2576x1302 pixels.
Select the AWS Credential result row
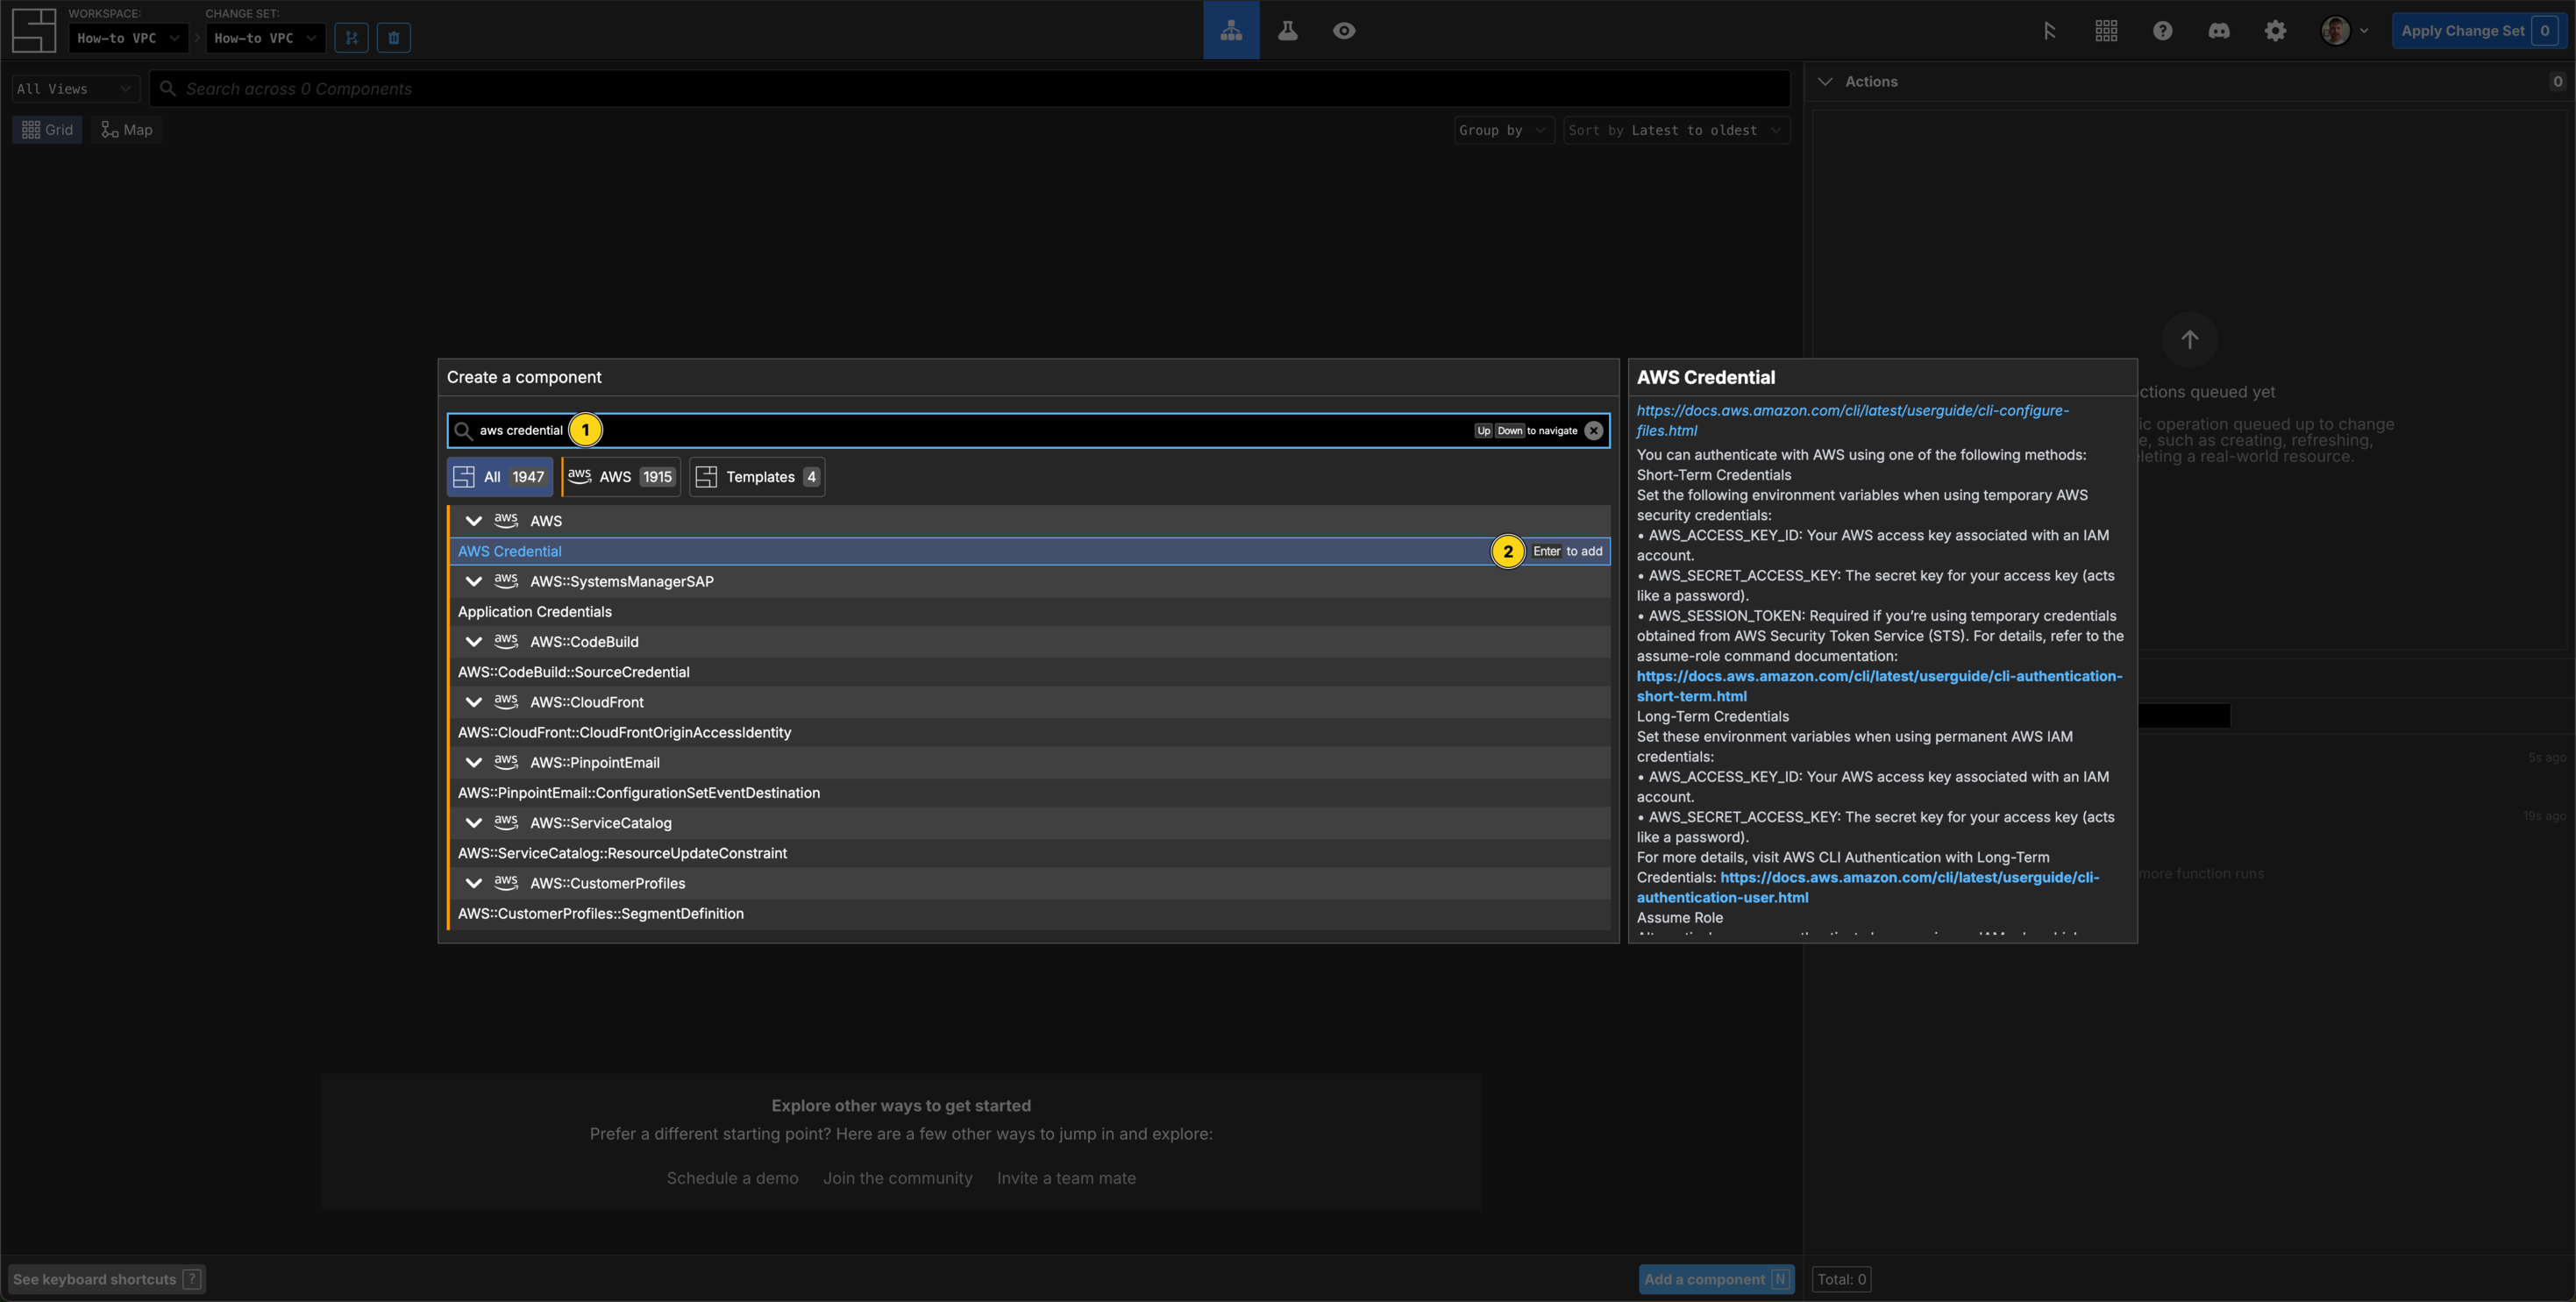coord(1029,551)
